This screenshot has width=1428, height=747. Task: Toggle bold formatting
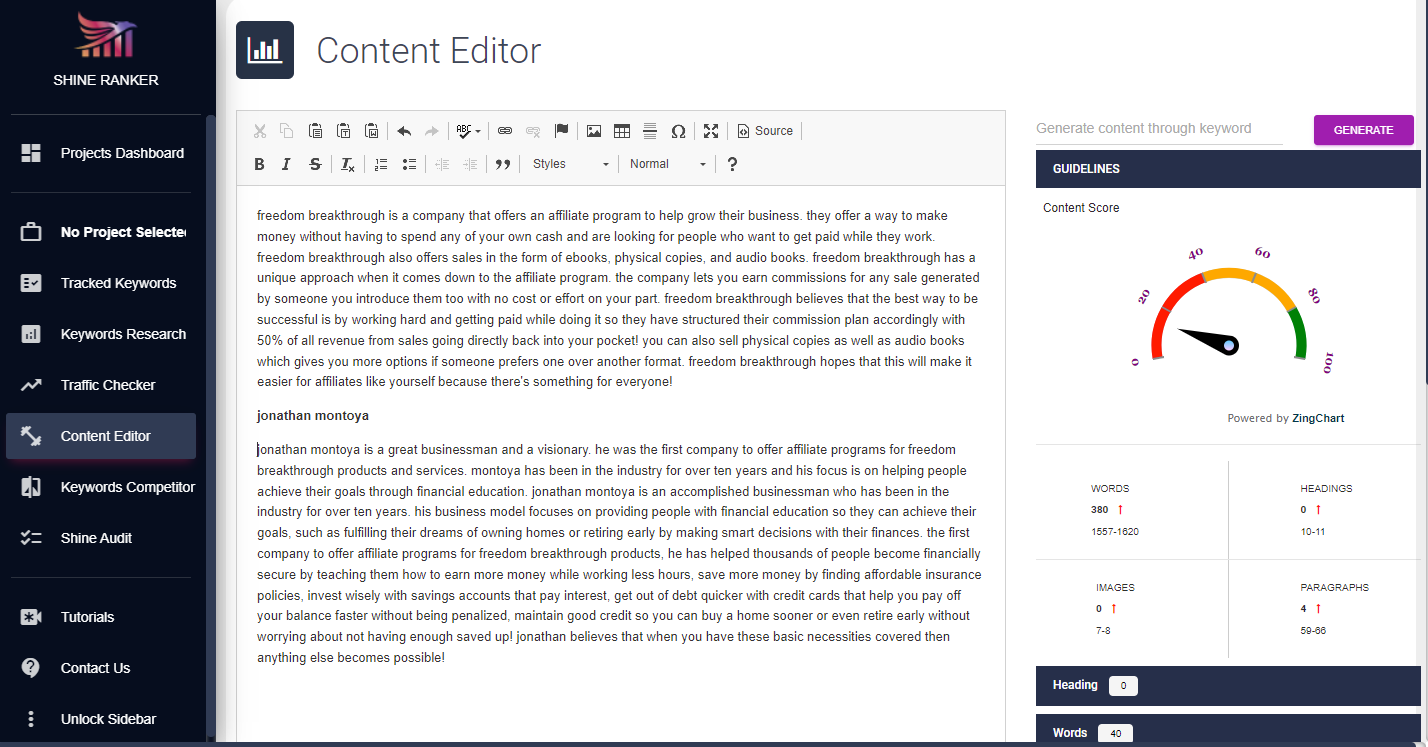pos(260,164)
